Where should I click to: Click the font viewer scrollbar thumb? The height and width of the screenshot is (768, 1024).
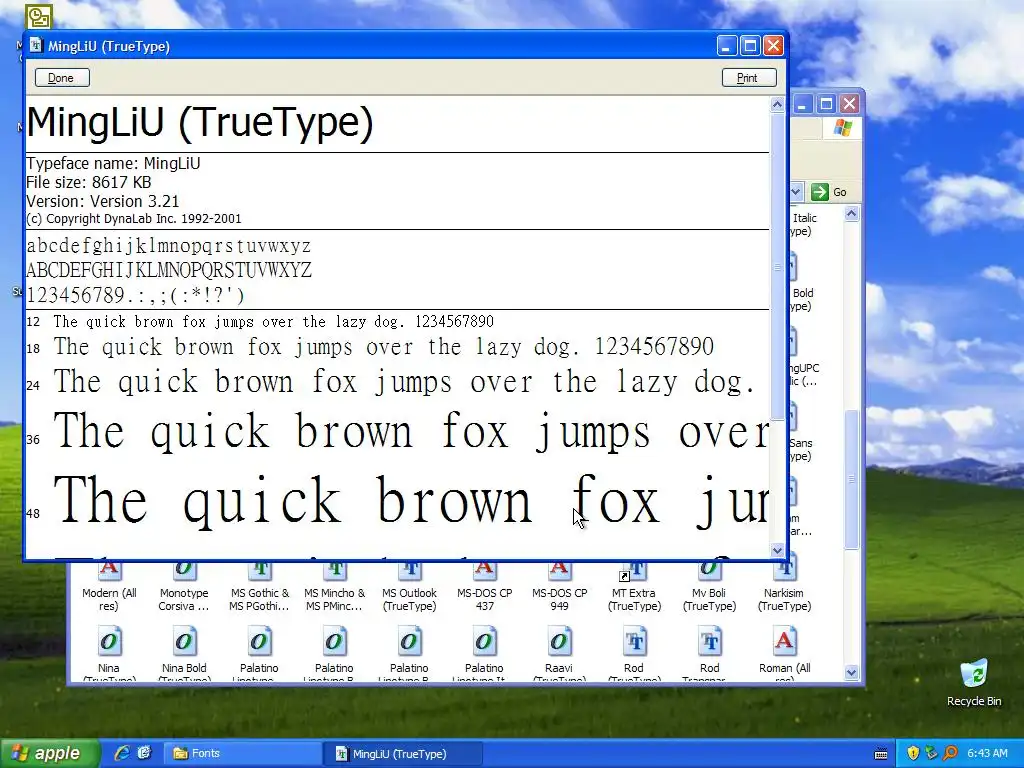coord(777,266)
